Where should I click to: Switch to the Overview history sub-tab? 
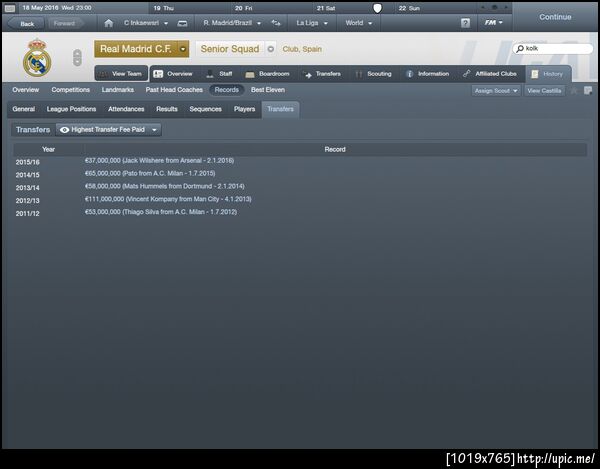pos(26,90)
